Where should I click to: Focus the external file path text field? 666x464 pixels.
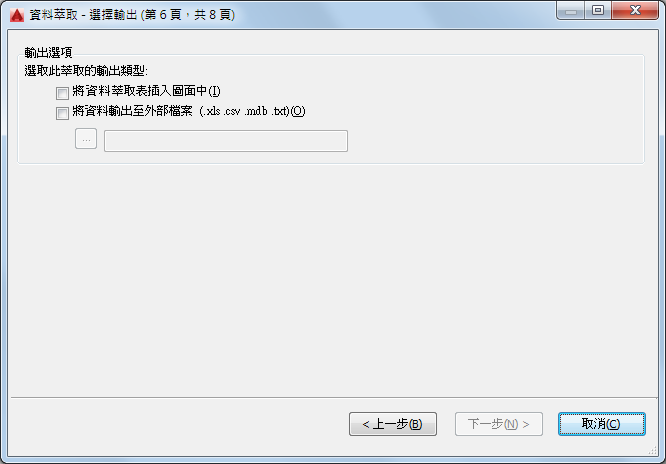pos(226,141)
